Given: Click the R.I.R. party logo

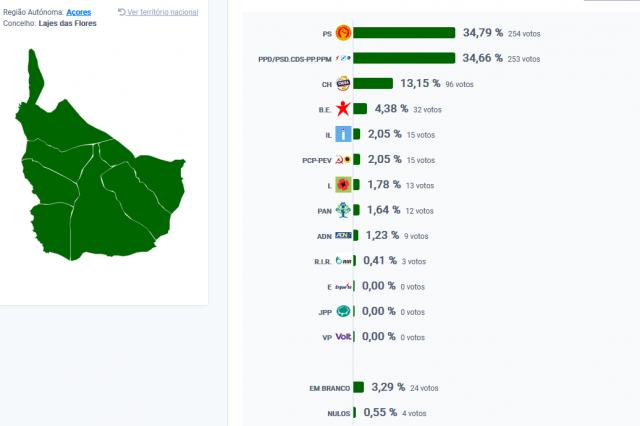Looking at the screenshot, I should click(343, 261).
